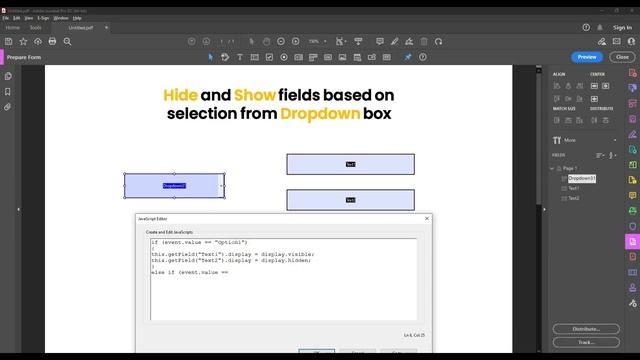This screenshot has height=360, width=640.
Task: Click the upload to cloud icon
Action: click(x=38, y=41)
